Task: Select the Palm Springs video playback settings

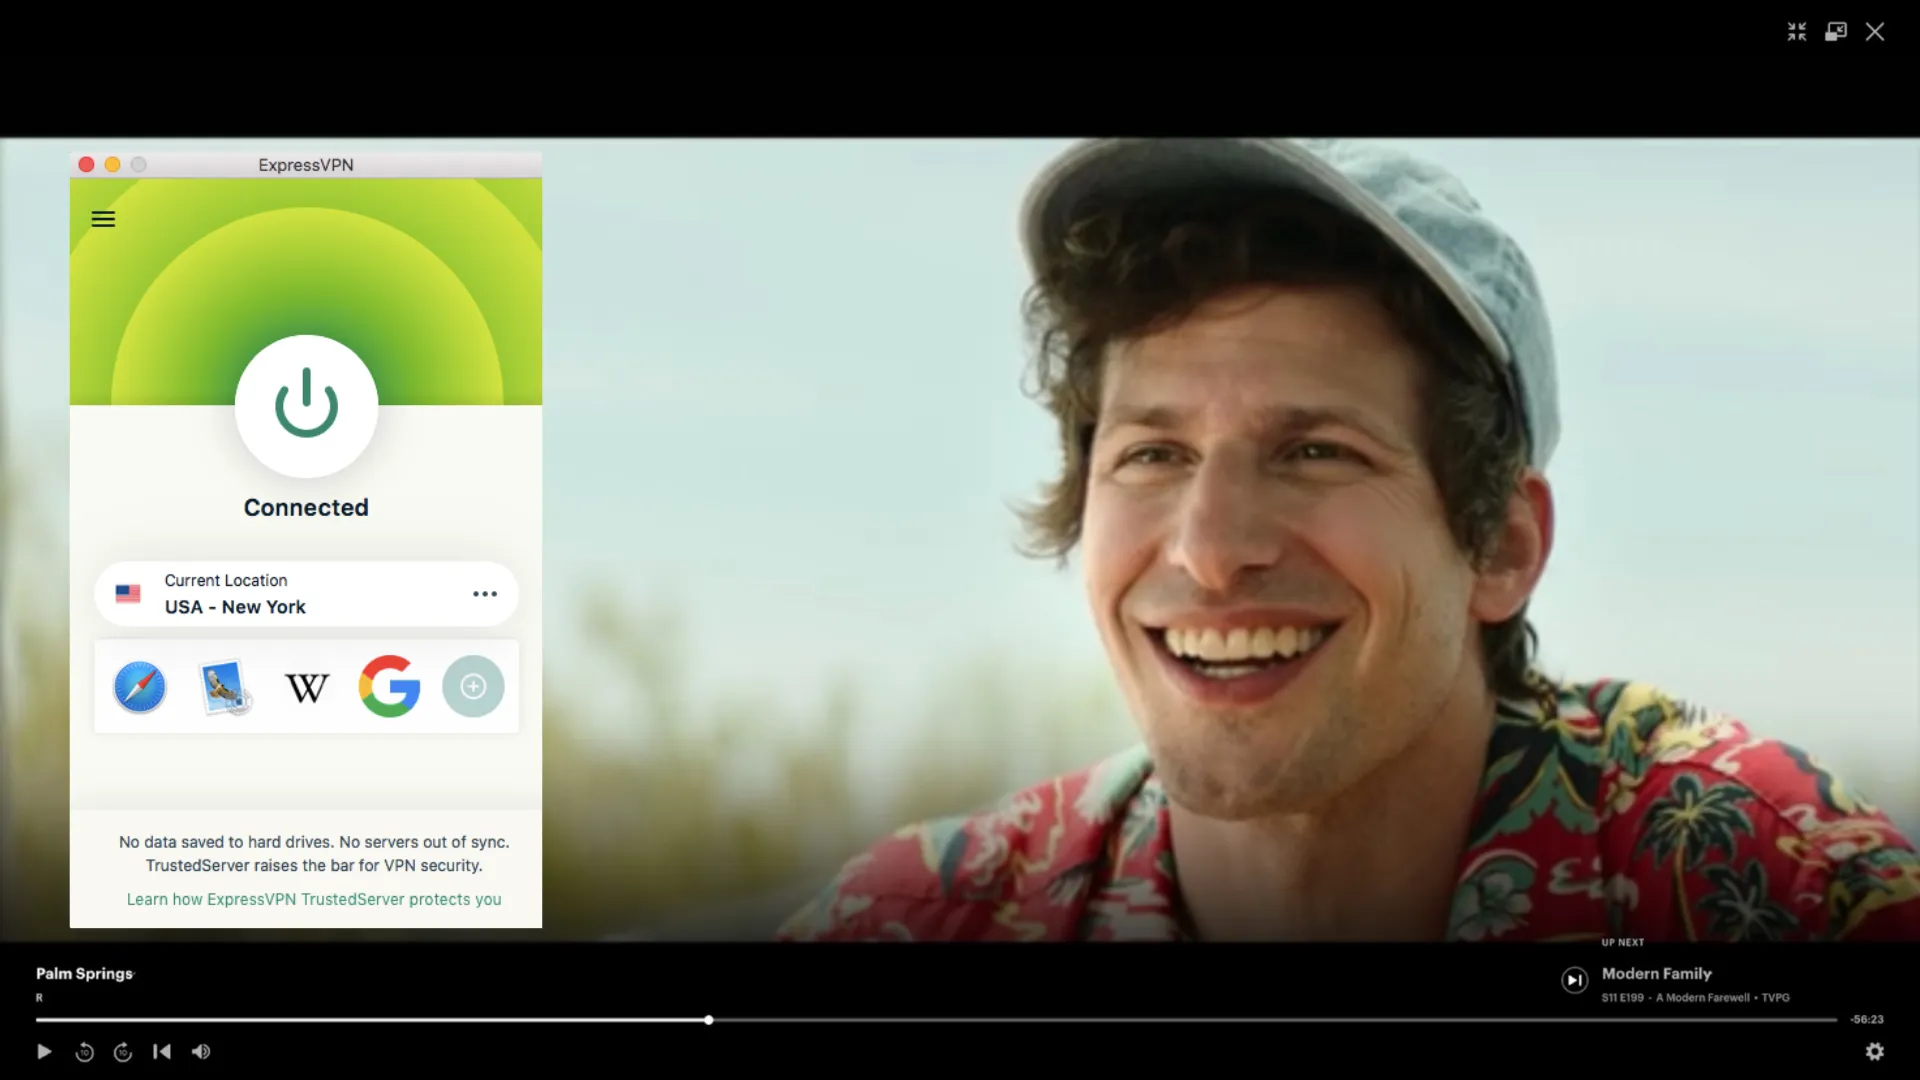Action: click(1875, 1051)
